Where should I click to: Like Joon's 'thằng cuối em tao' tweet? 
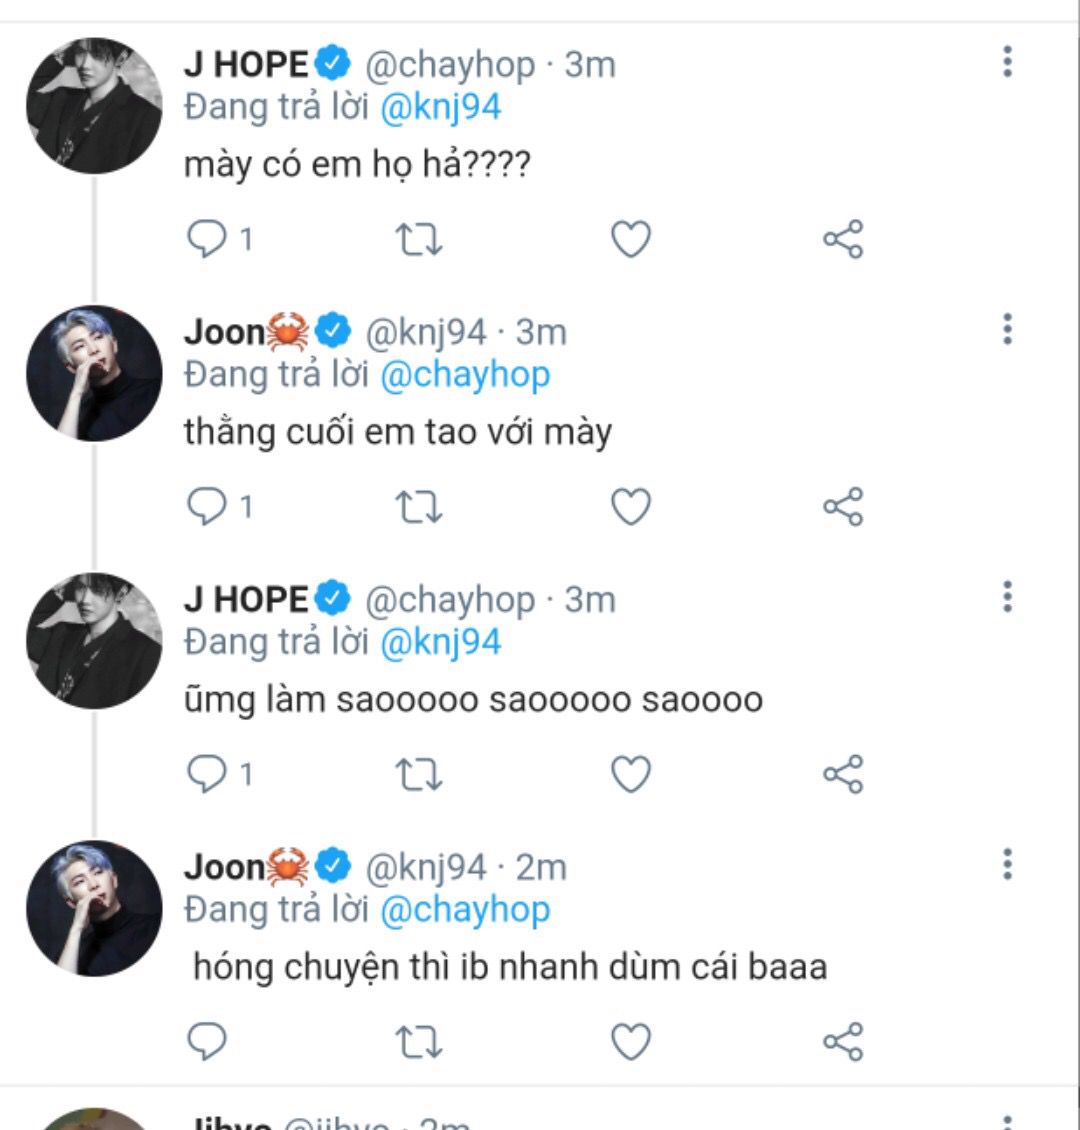631,507
